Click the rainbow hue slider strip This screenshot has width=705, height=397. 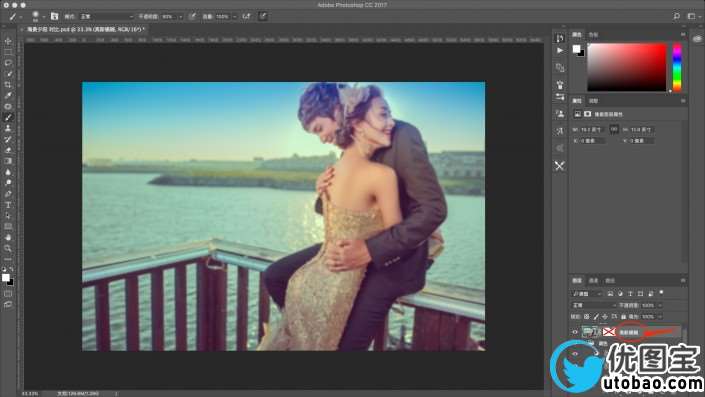click(x=677, y=67)
